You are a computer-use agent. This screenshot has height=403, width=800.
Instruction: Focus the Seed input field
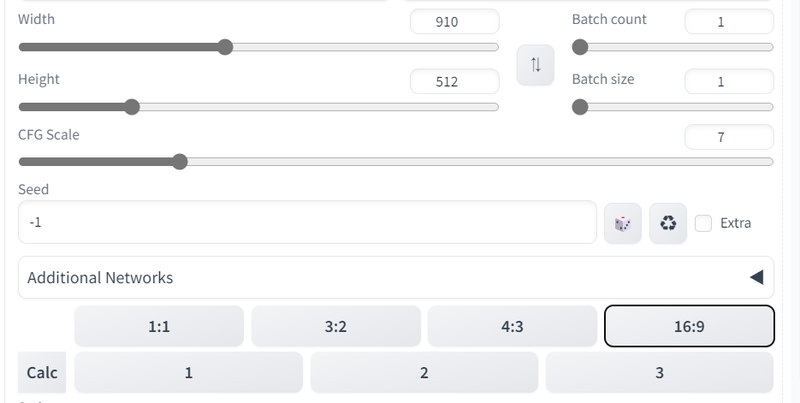point(307,222)
